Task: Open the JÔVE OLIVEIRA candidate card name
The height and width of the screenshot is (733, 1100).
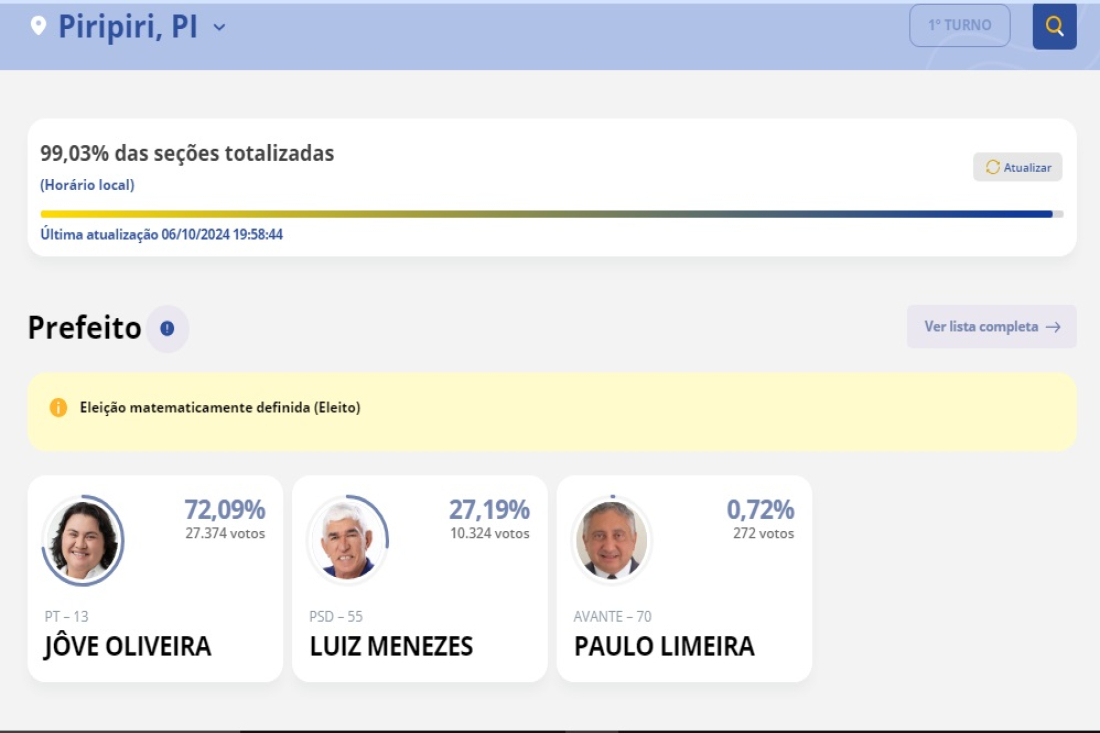Action: (128, 645)
